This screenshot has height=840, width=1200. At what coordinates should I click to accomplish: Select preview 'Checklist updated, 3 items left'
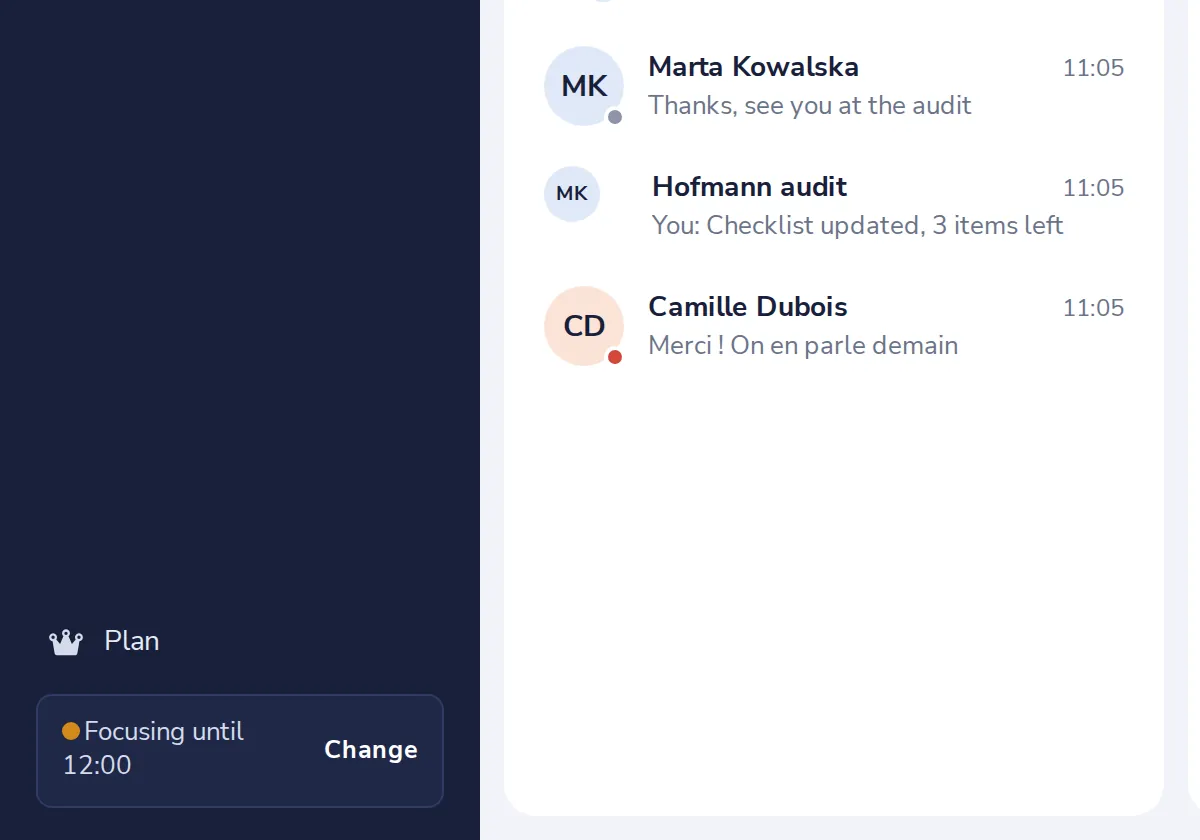pyautogui.click(x=885, y=226)
